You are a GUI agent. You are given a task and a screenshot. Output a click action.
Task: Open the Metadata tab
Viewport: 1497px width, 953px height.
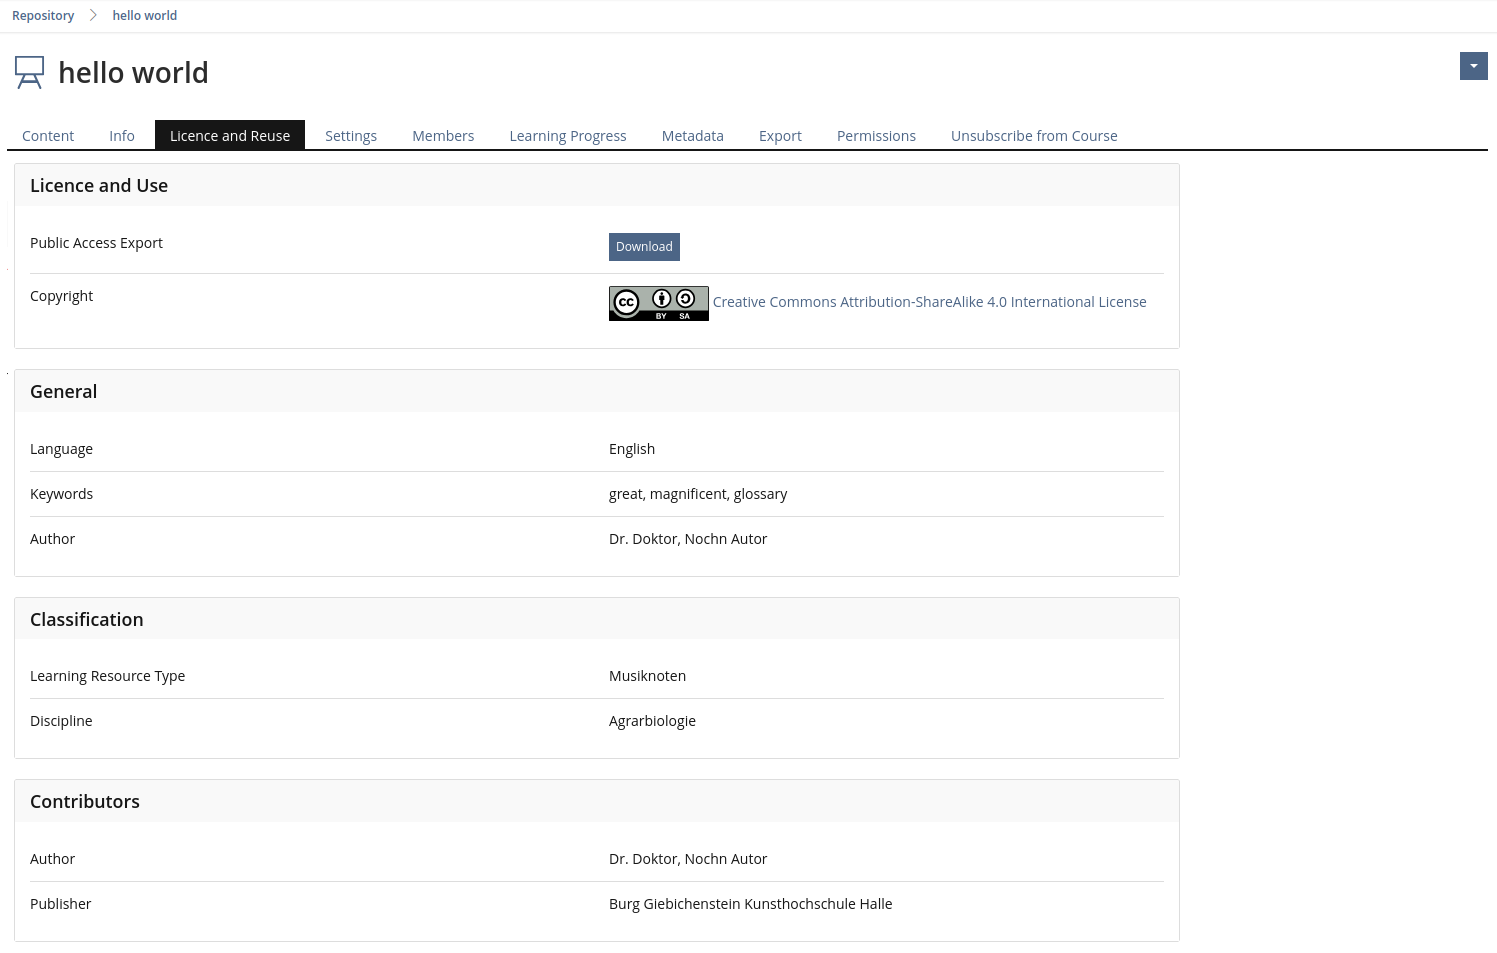(693, 136)
